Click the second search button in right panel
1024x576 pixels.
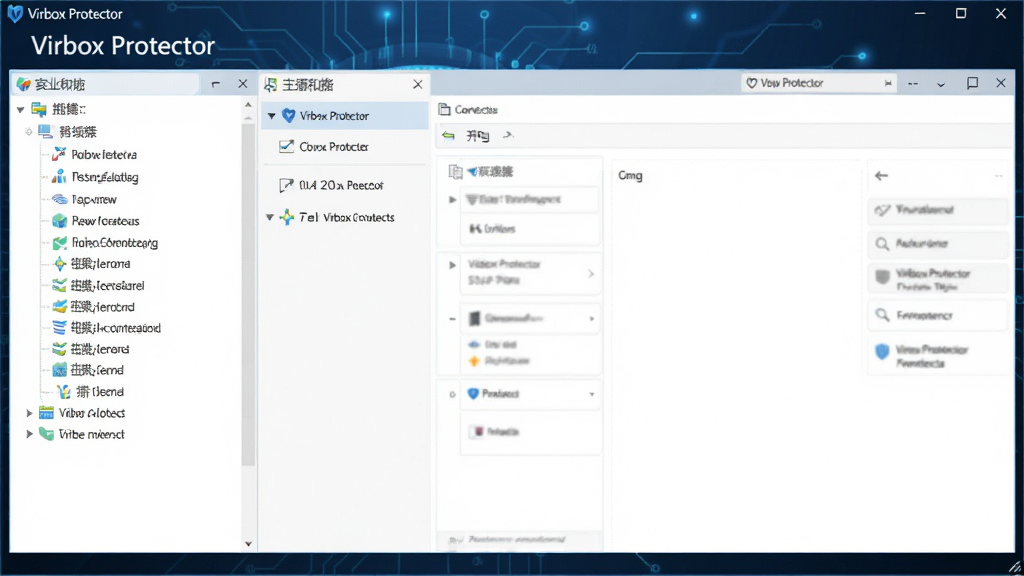click(x=938, y=315)
